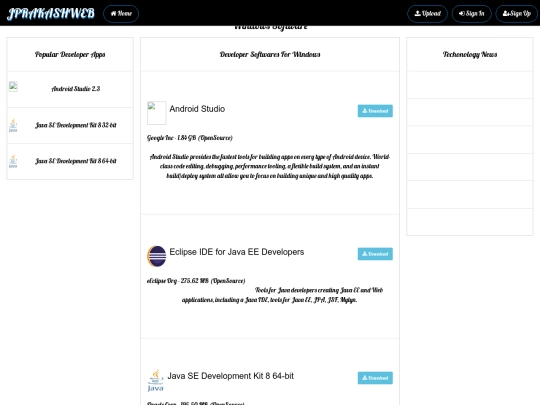Go to the Home page button

(121, 14)
